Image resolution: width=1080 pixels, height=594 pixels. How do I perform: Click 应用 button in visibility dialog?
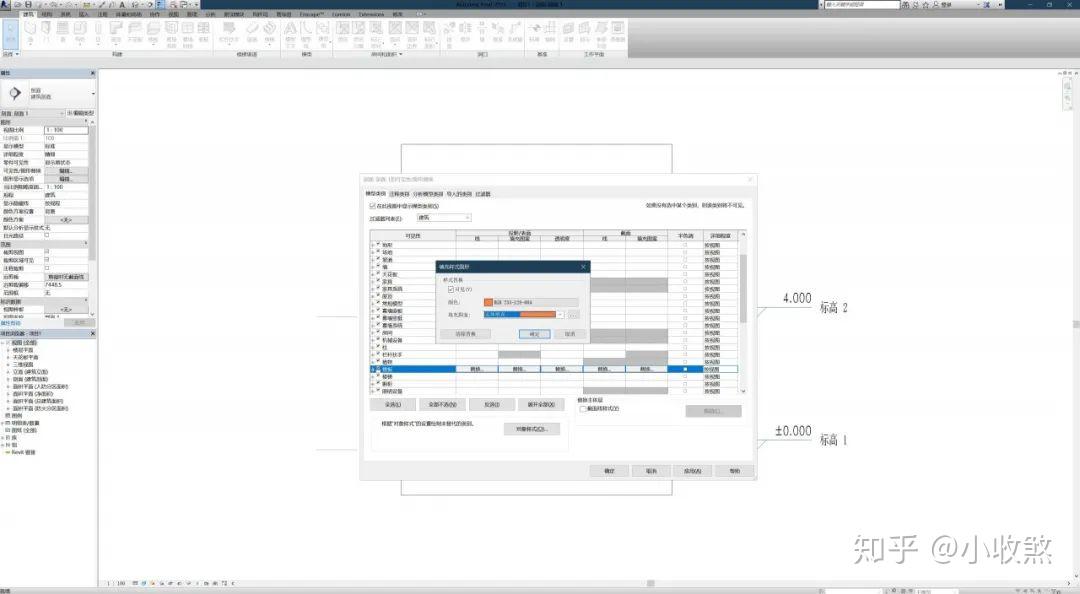(x=692, y=471)
